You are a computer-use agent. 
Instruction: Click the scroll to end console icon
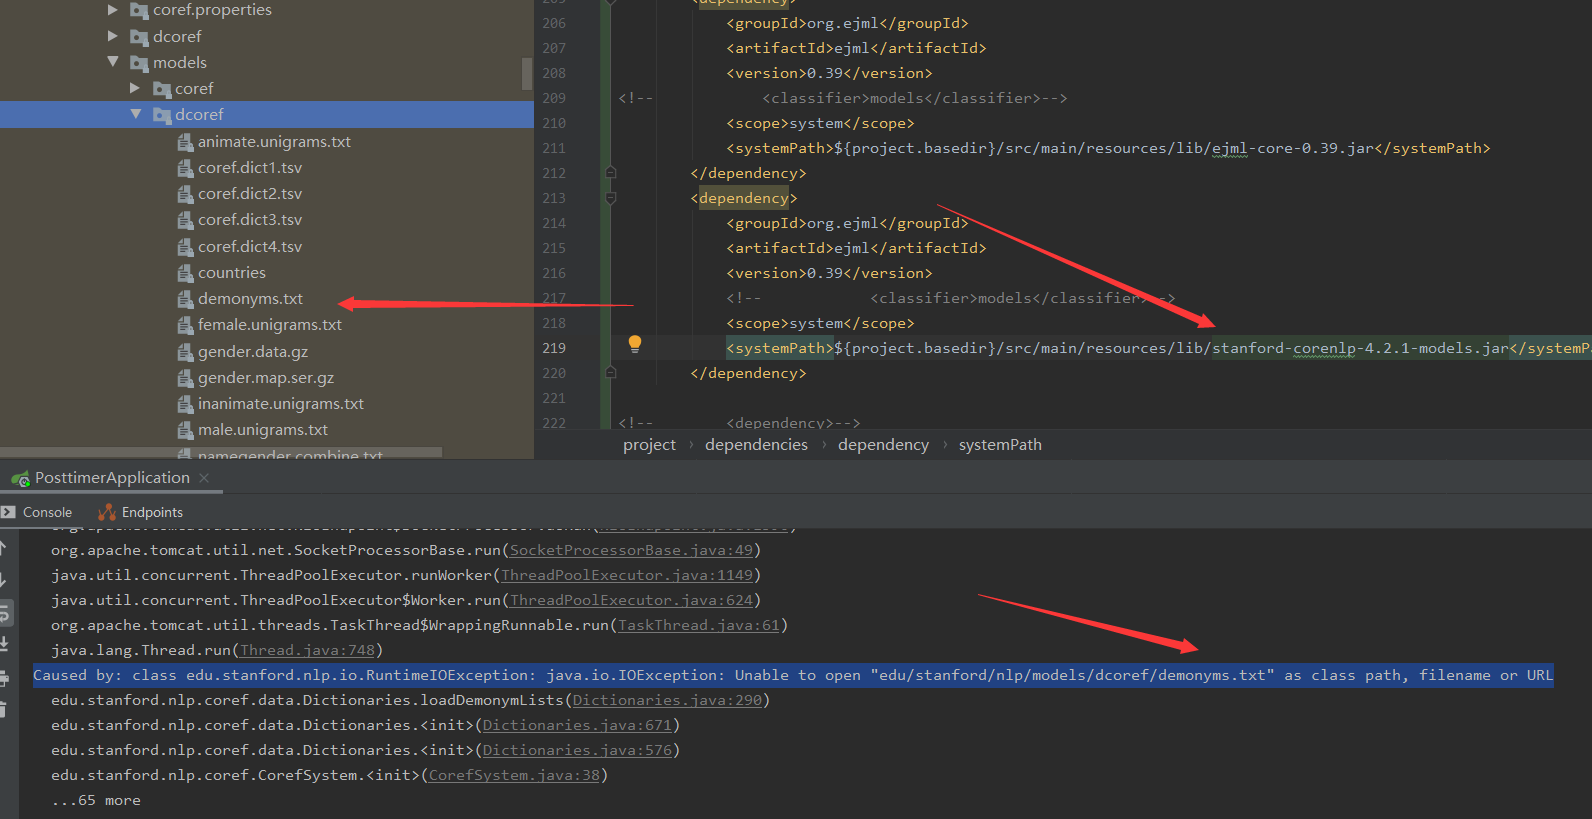coord(4,644)
